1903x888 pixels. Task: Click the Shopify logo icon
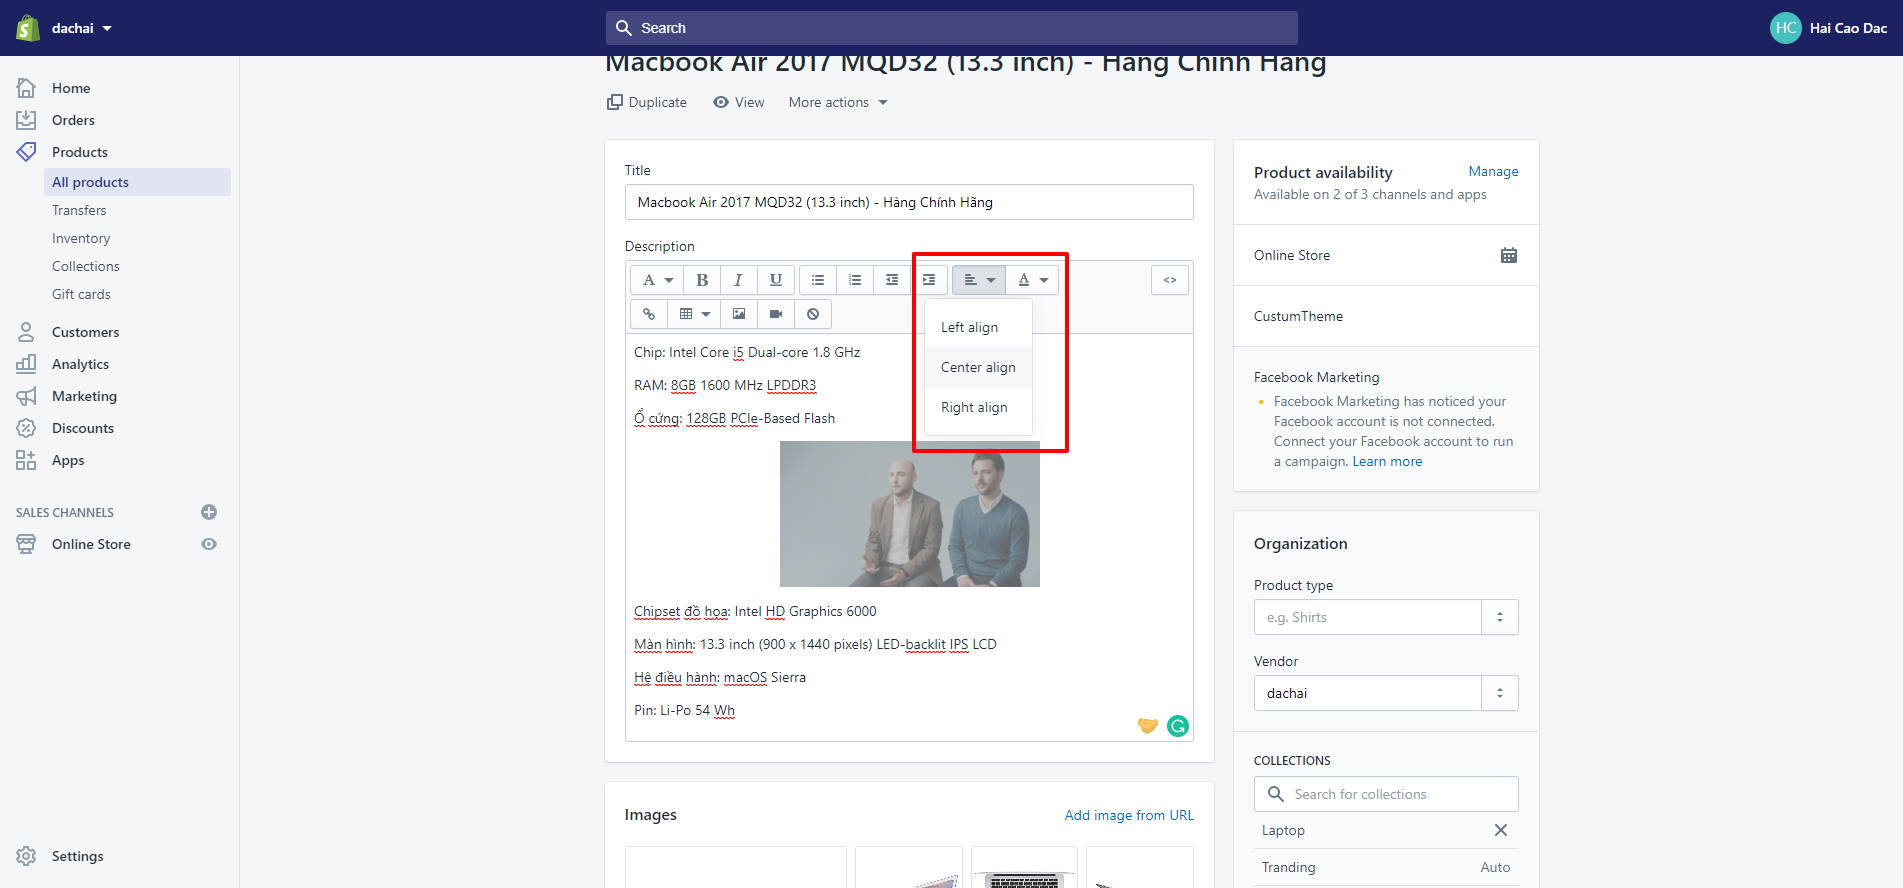(x=28, y=28)
